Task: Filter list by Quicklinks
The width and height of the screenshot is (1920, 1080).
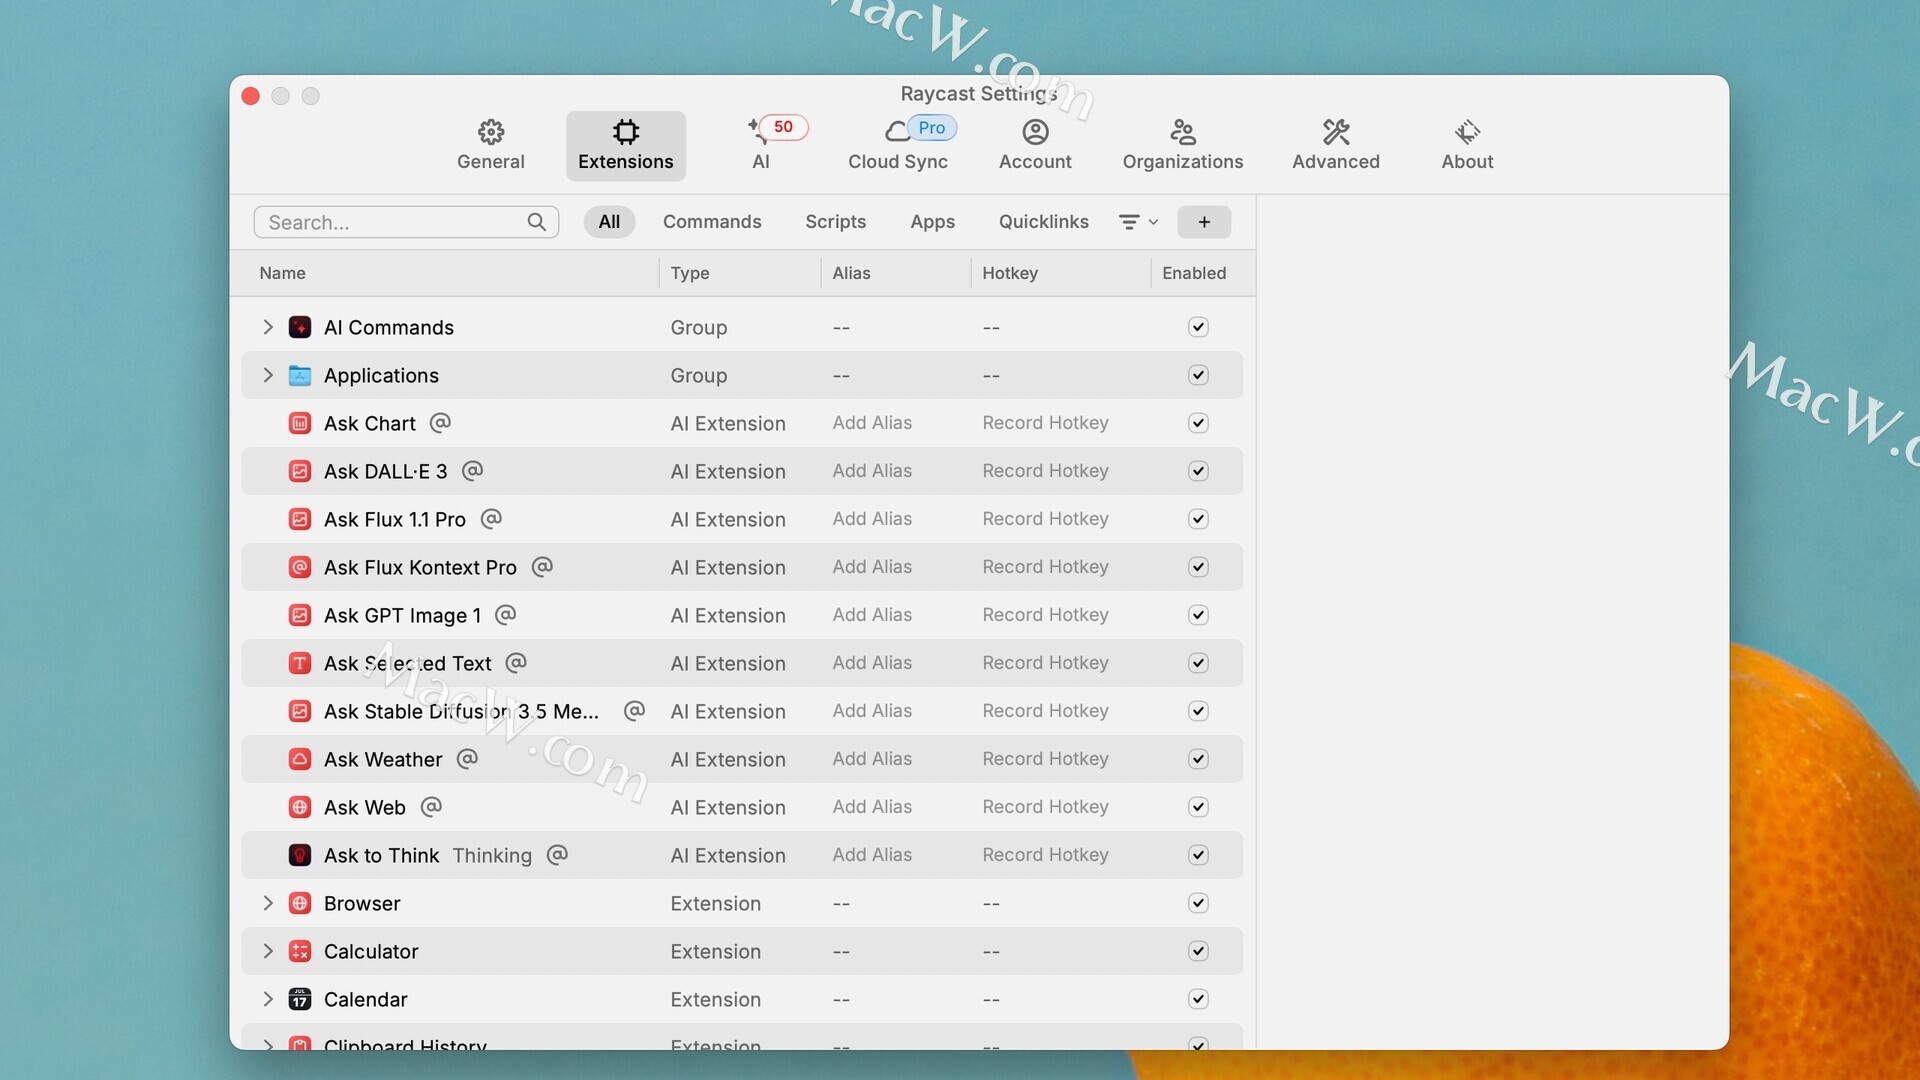Action: (x=1043, y=222)
